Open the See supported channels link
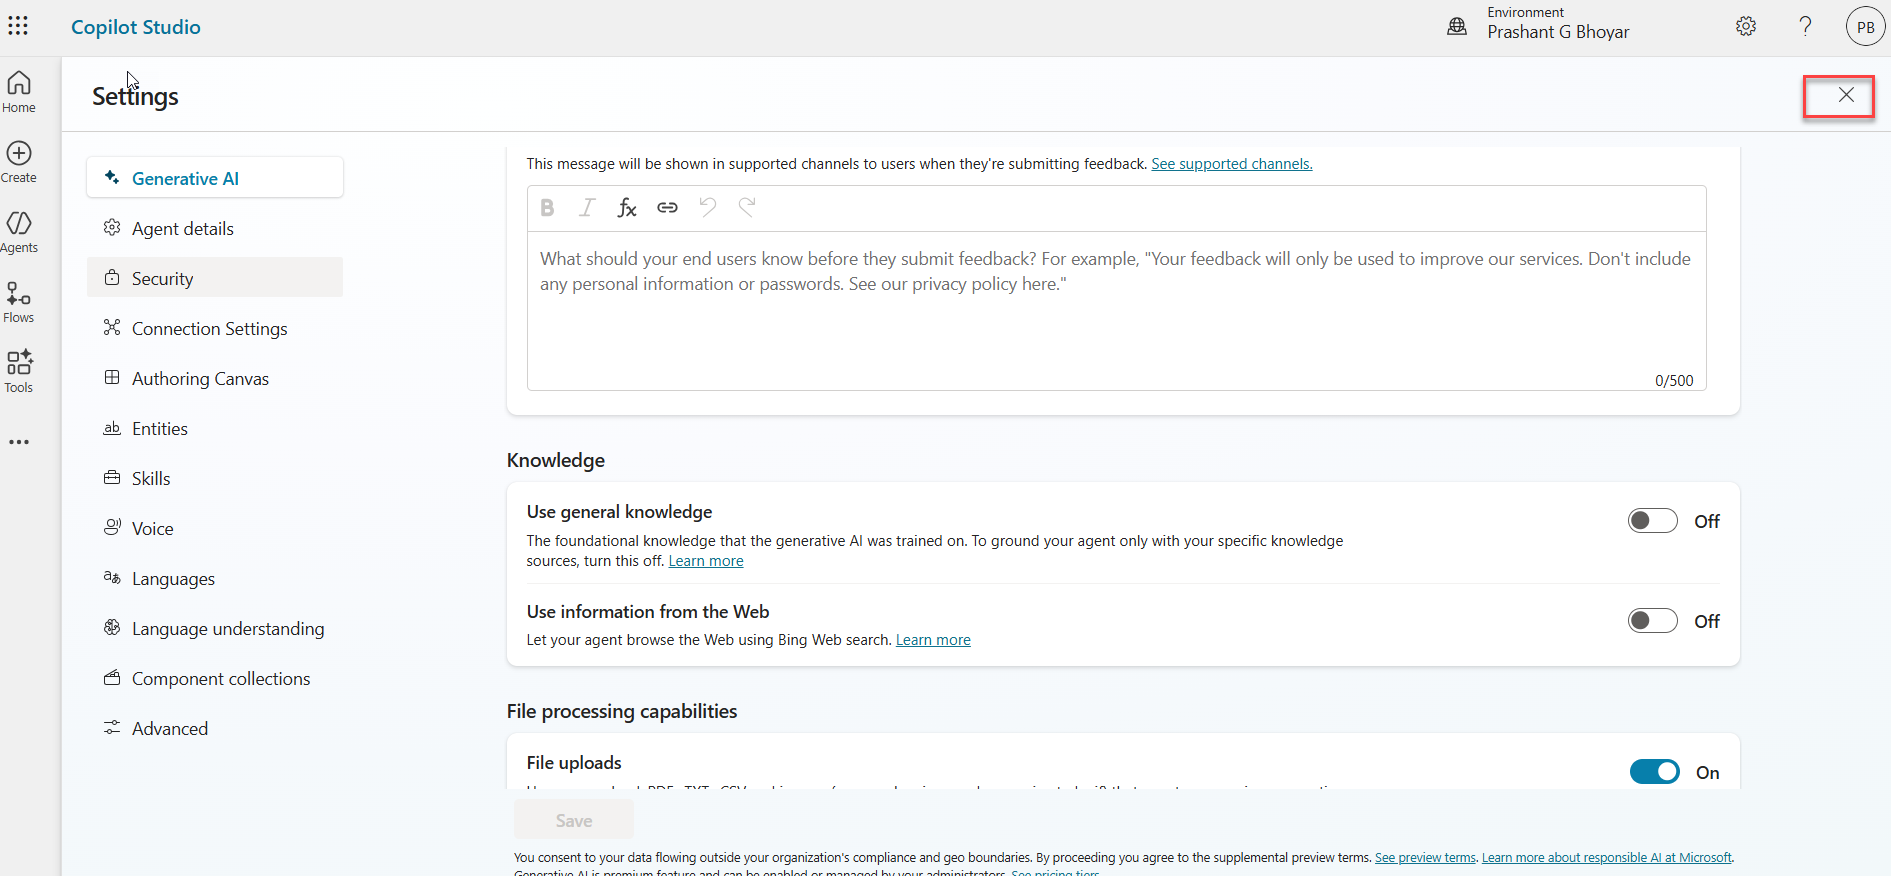 (x=1231, y=164)
